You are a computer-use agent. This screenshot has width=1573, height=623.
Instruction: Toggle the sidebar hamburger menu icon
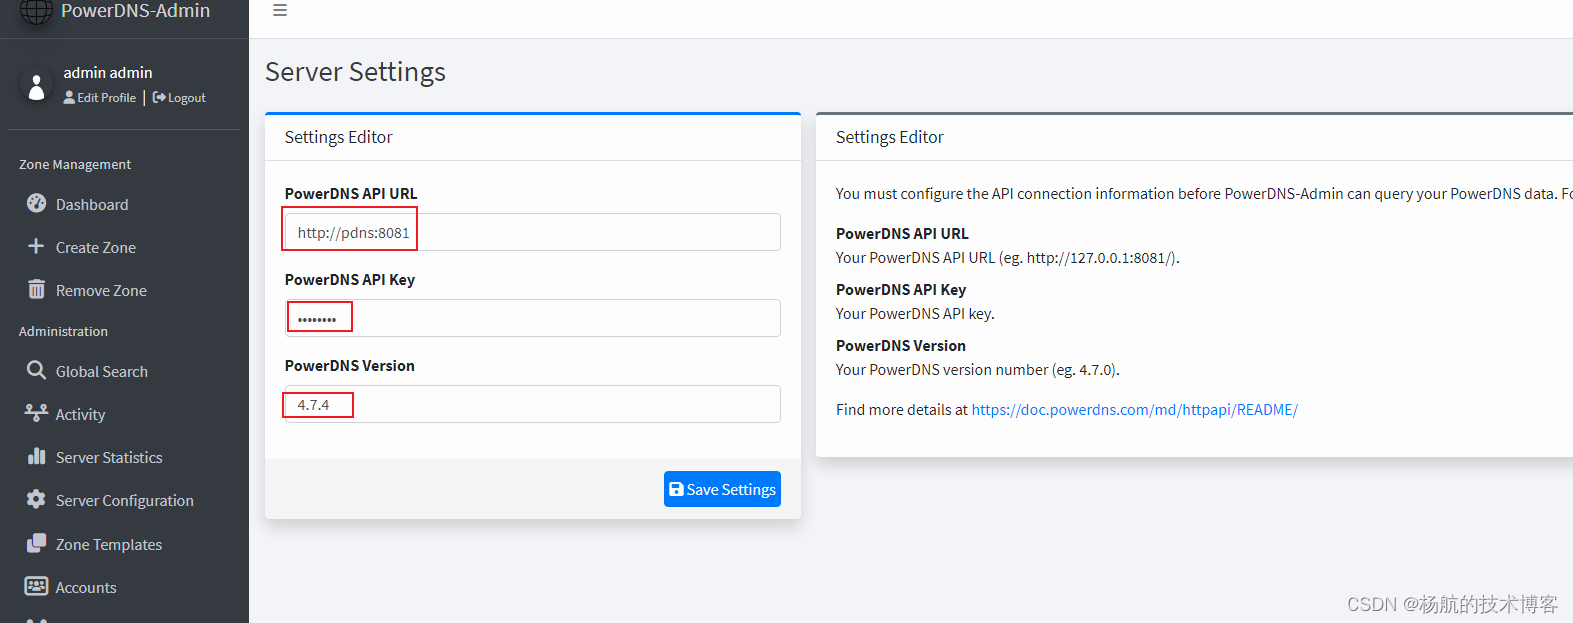pos(280,10)
